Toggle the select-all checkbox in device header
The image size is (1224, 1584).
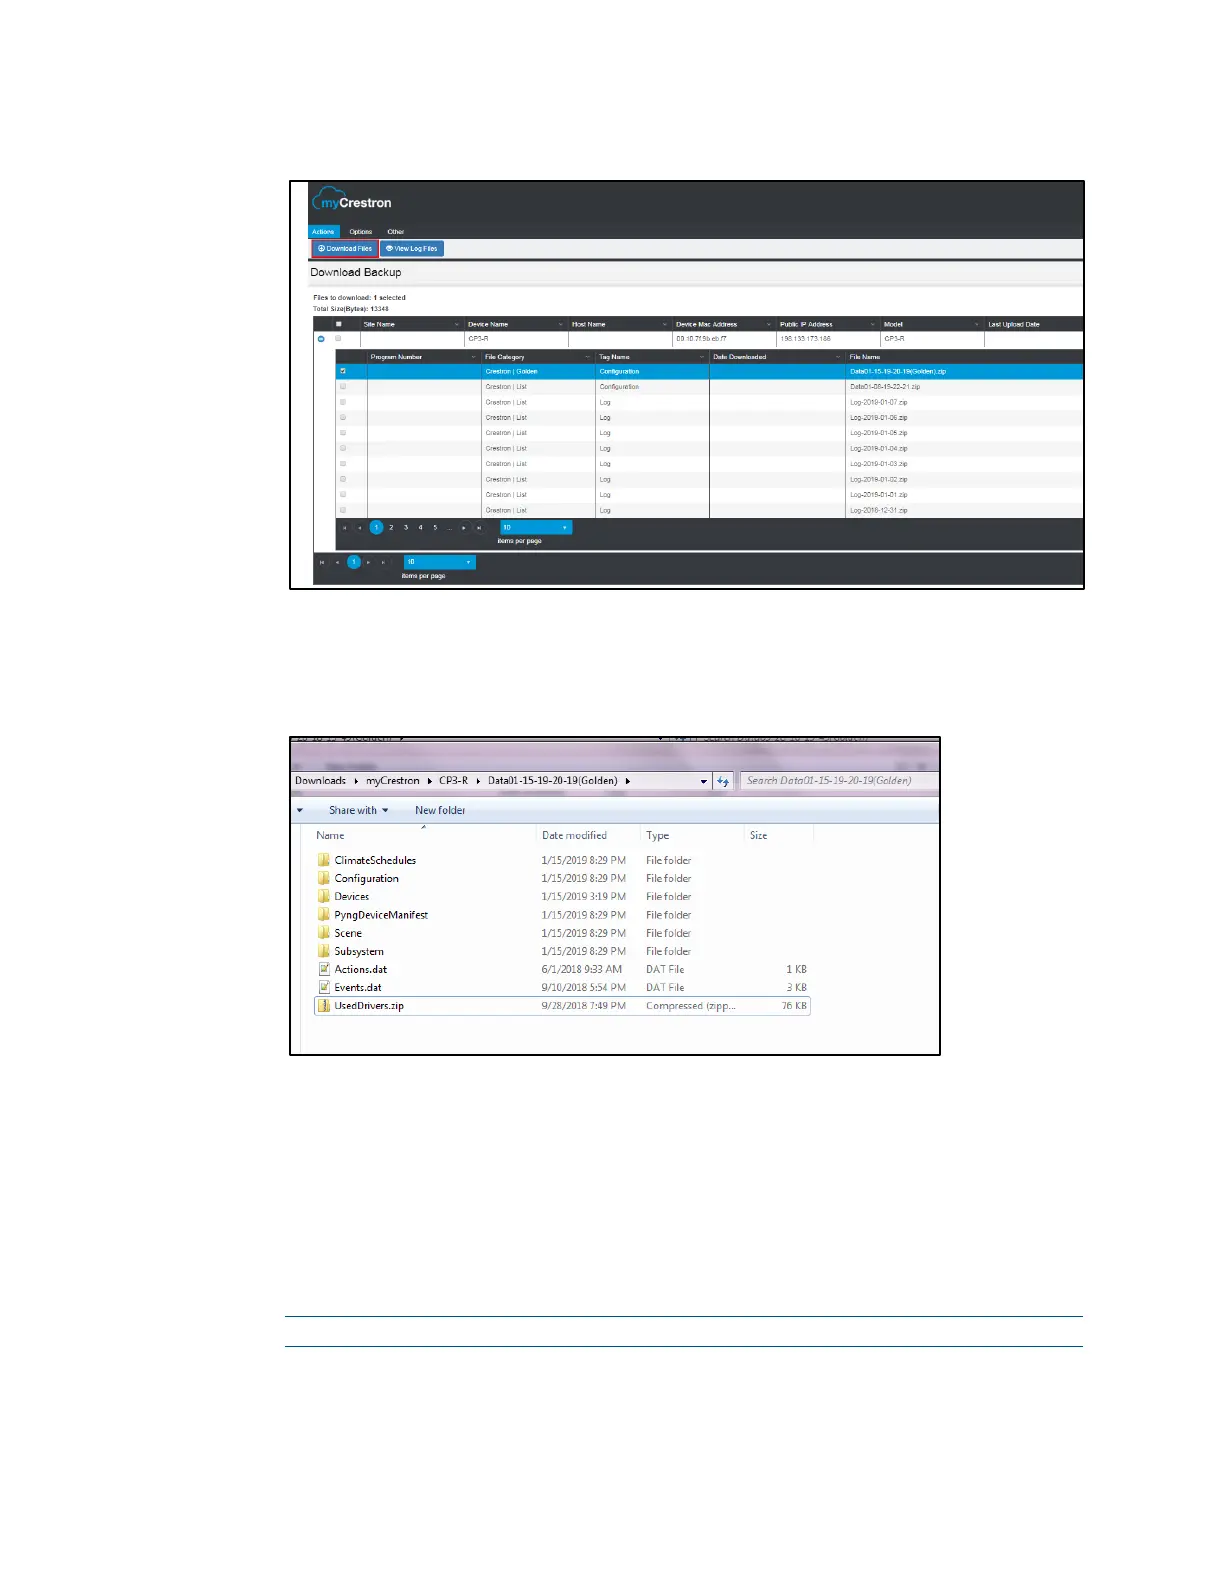pyautogui.click(x=339, y=324)
